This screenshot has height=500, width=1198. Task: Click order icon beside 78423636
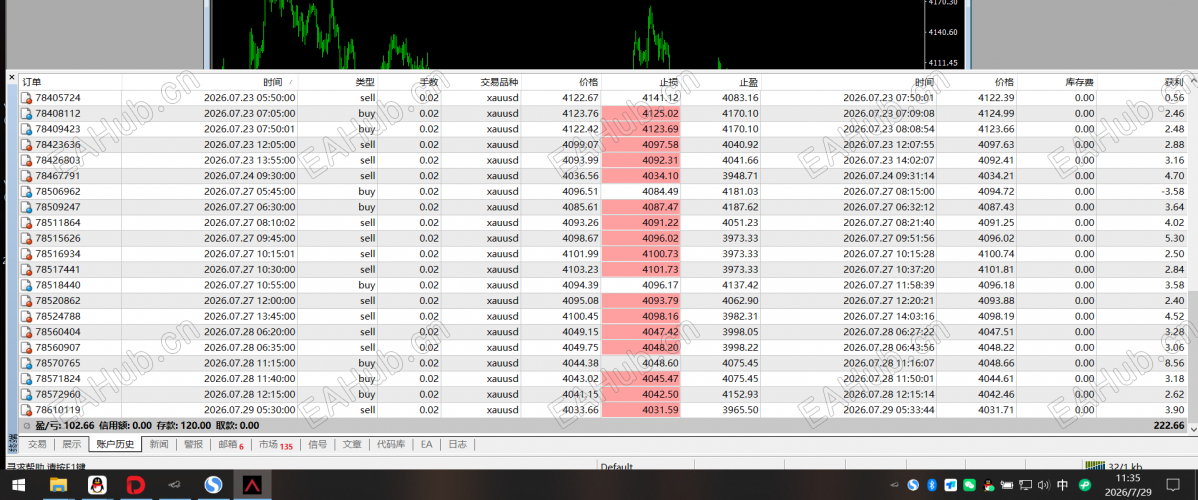(26, 144)
